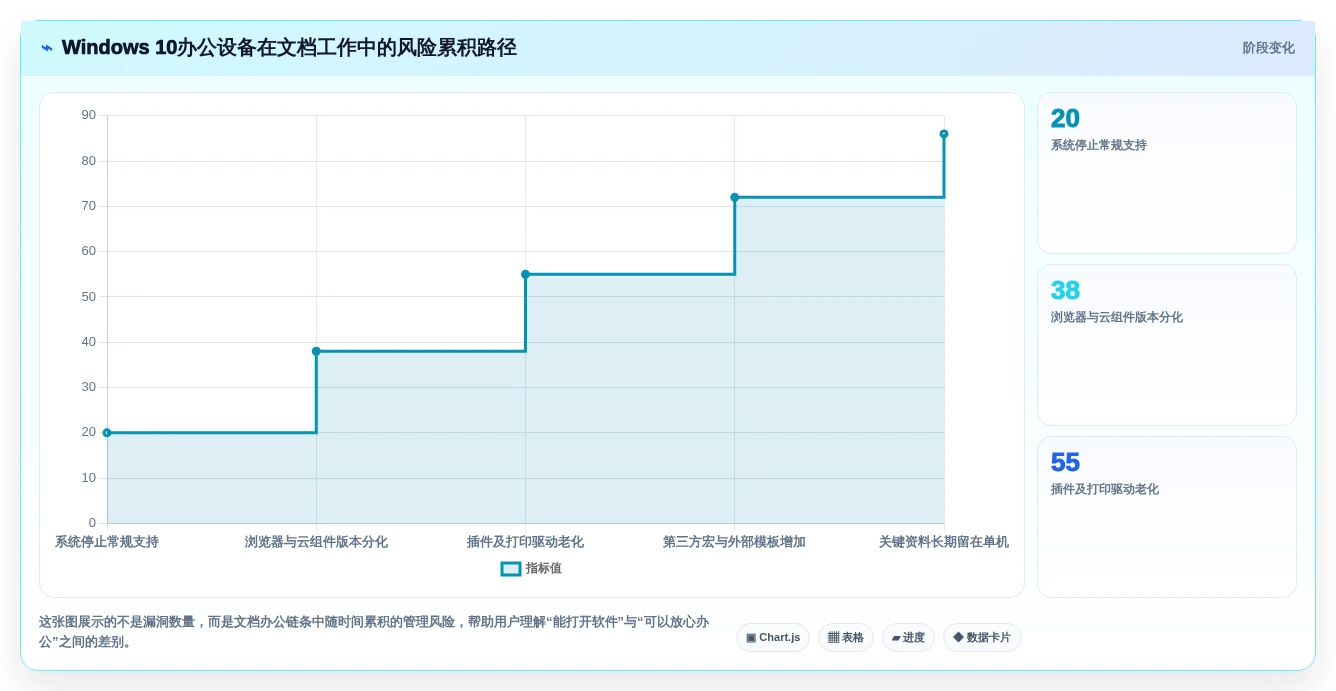Click the card caption 插件及打印驱动老化
Image resolution: width=1336 pixels, height=691 pixels.
tap(1105, 489)
